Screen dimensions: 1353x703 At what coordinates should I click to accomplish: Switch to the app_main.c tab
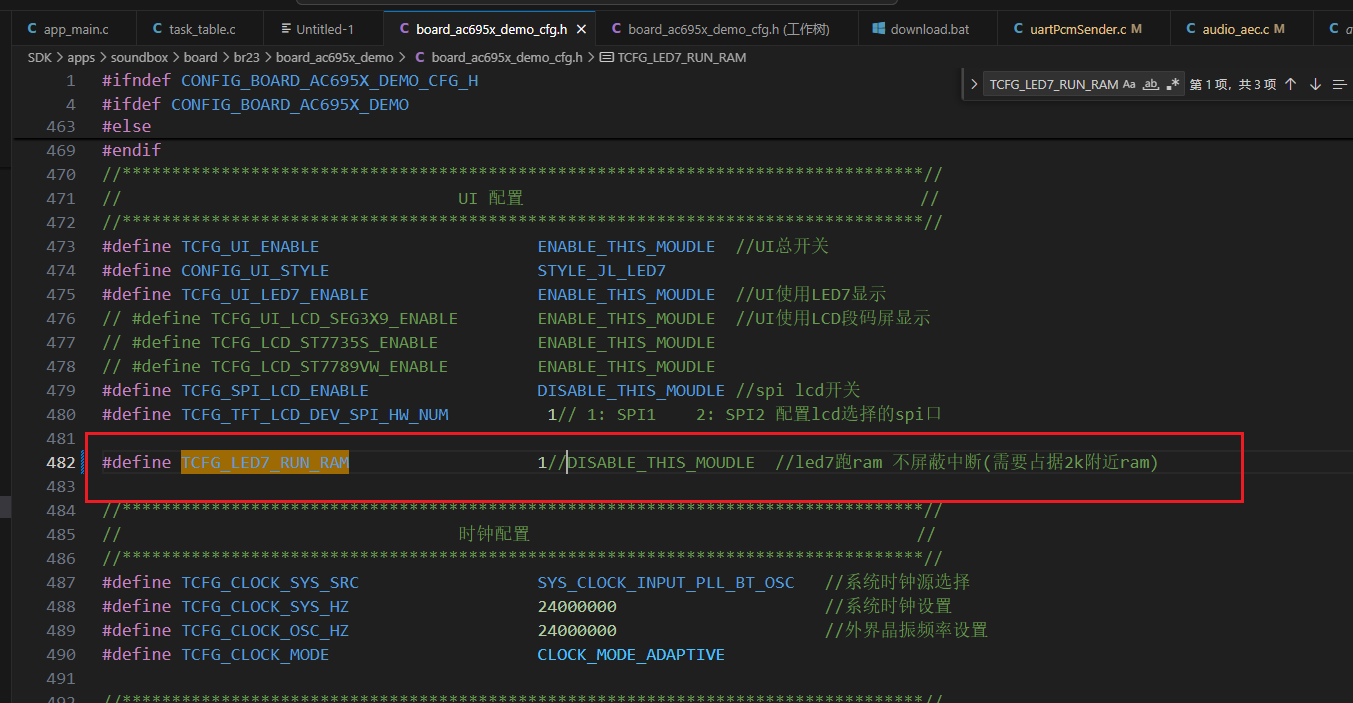point(68,29)
